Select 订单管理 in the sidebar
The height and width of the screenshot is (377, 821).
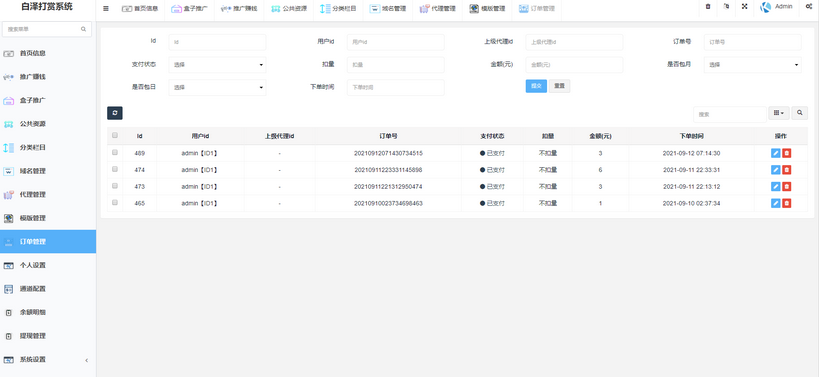48,242
